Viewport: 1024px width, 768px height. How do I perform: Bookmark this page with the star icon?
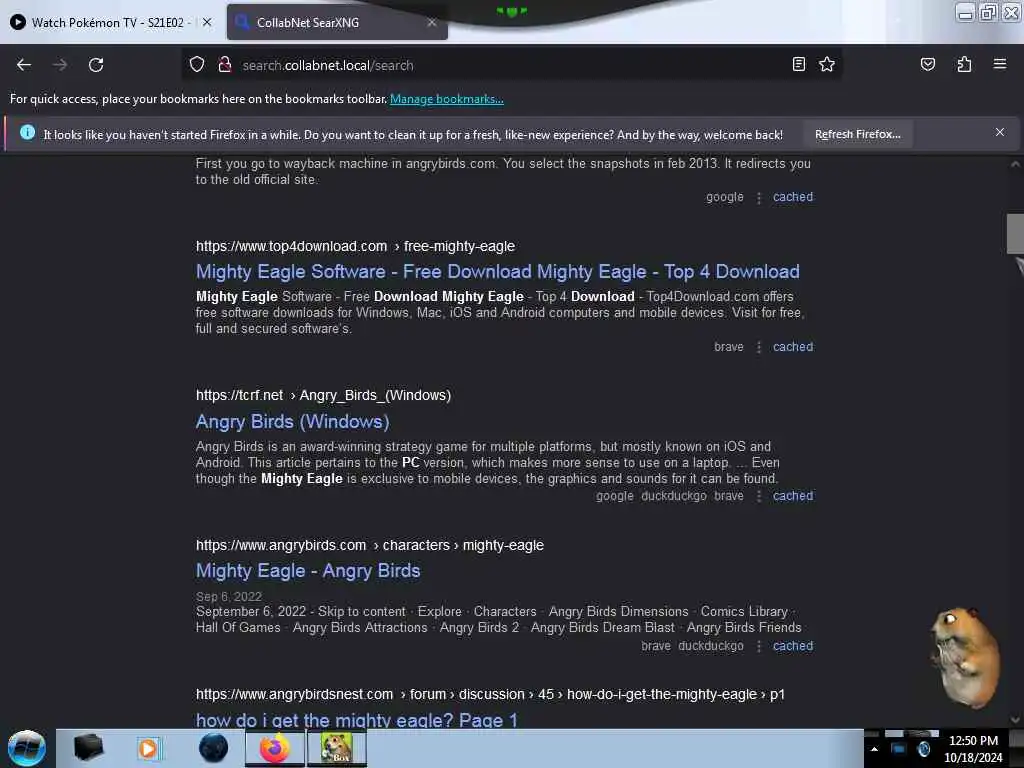point(827,65)
